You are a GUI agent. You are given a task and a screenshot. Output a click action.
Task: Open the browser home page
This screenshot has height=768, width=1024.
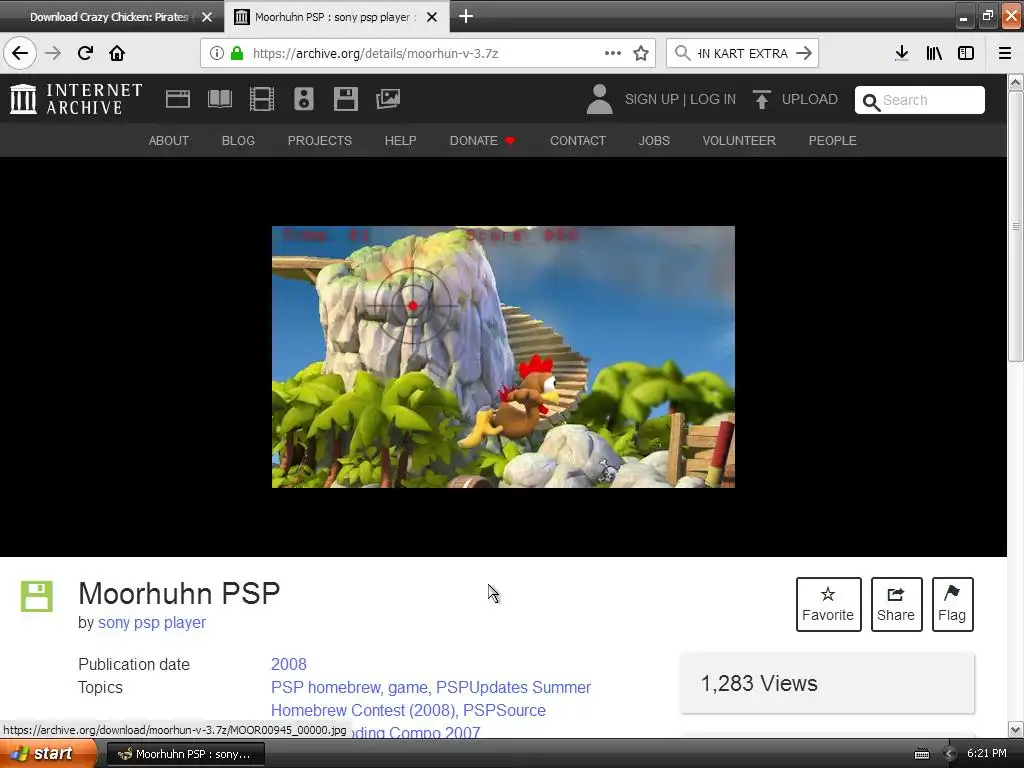click(117, 53)
